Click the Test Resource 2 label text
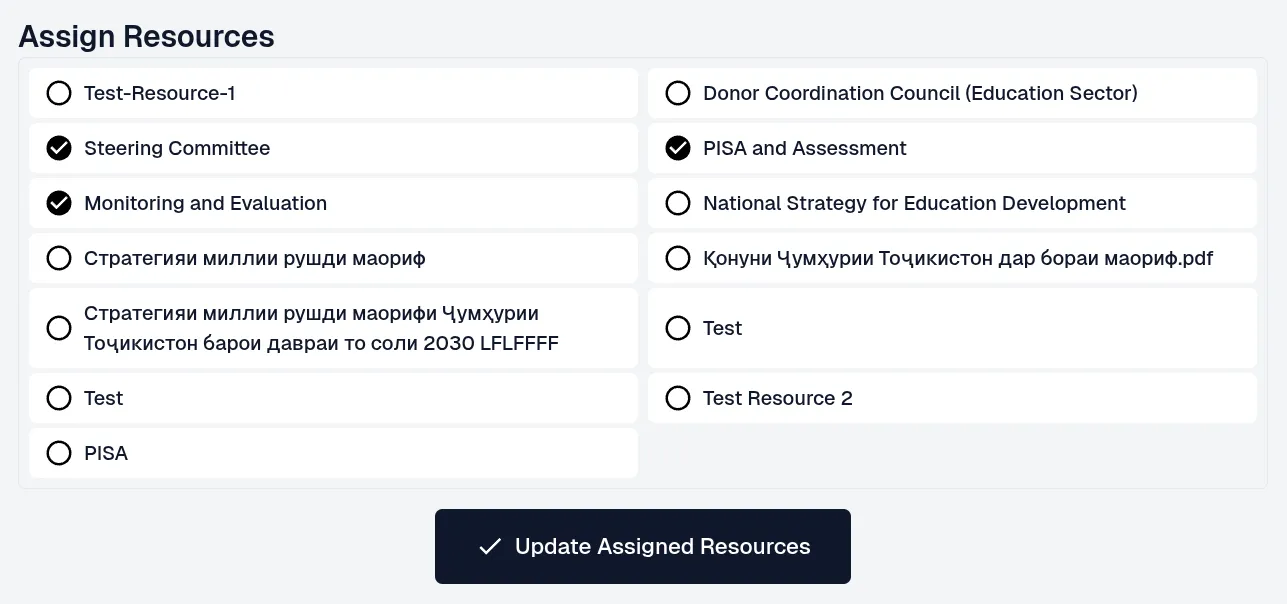 point(777,398)
